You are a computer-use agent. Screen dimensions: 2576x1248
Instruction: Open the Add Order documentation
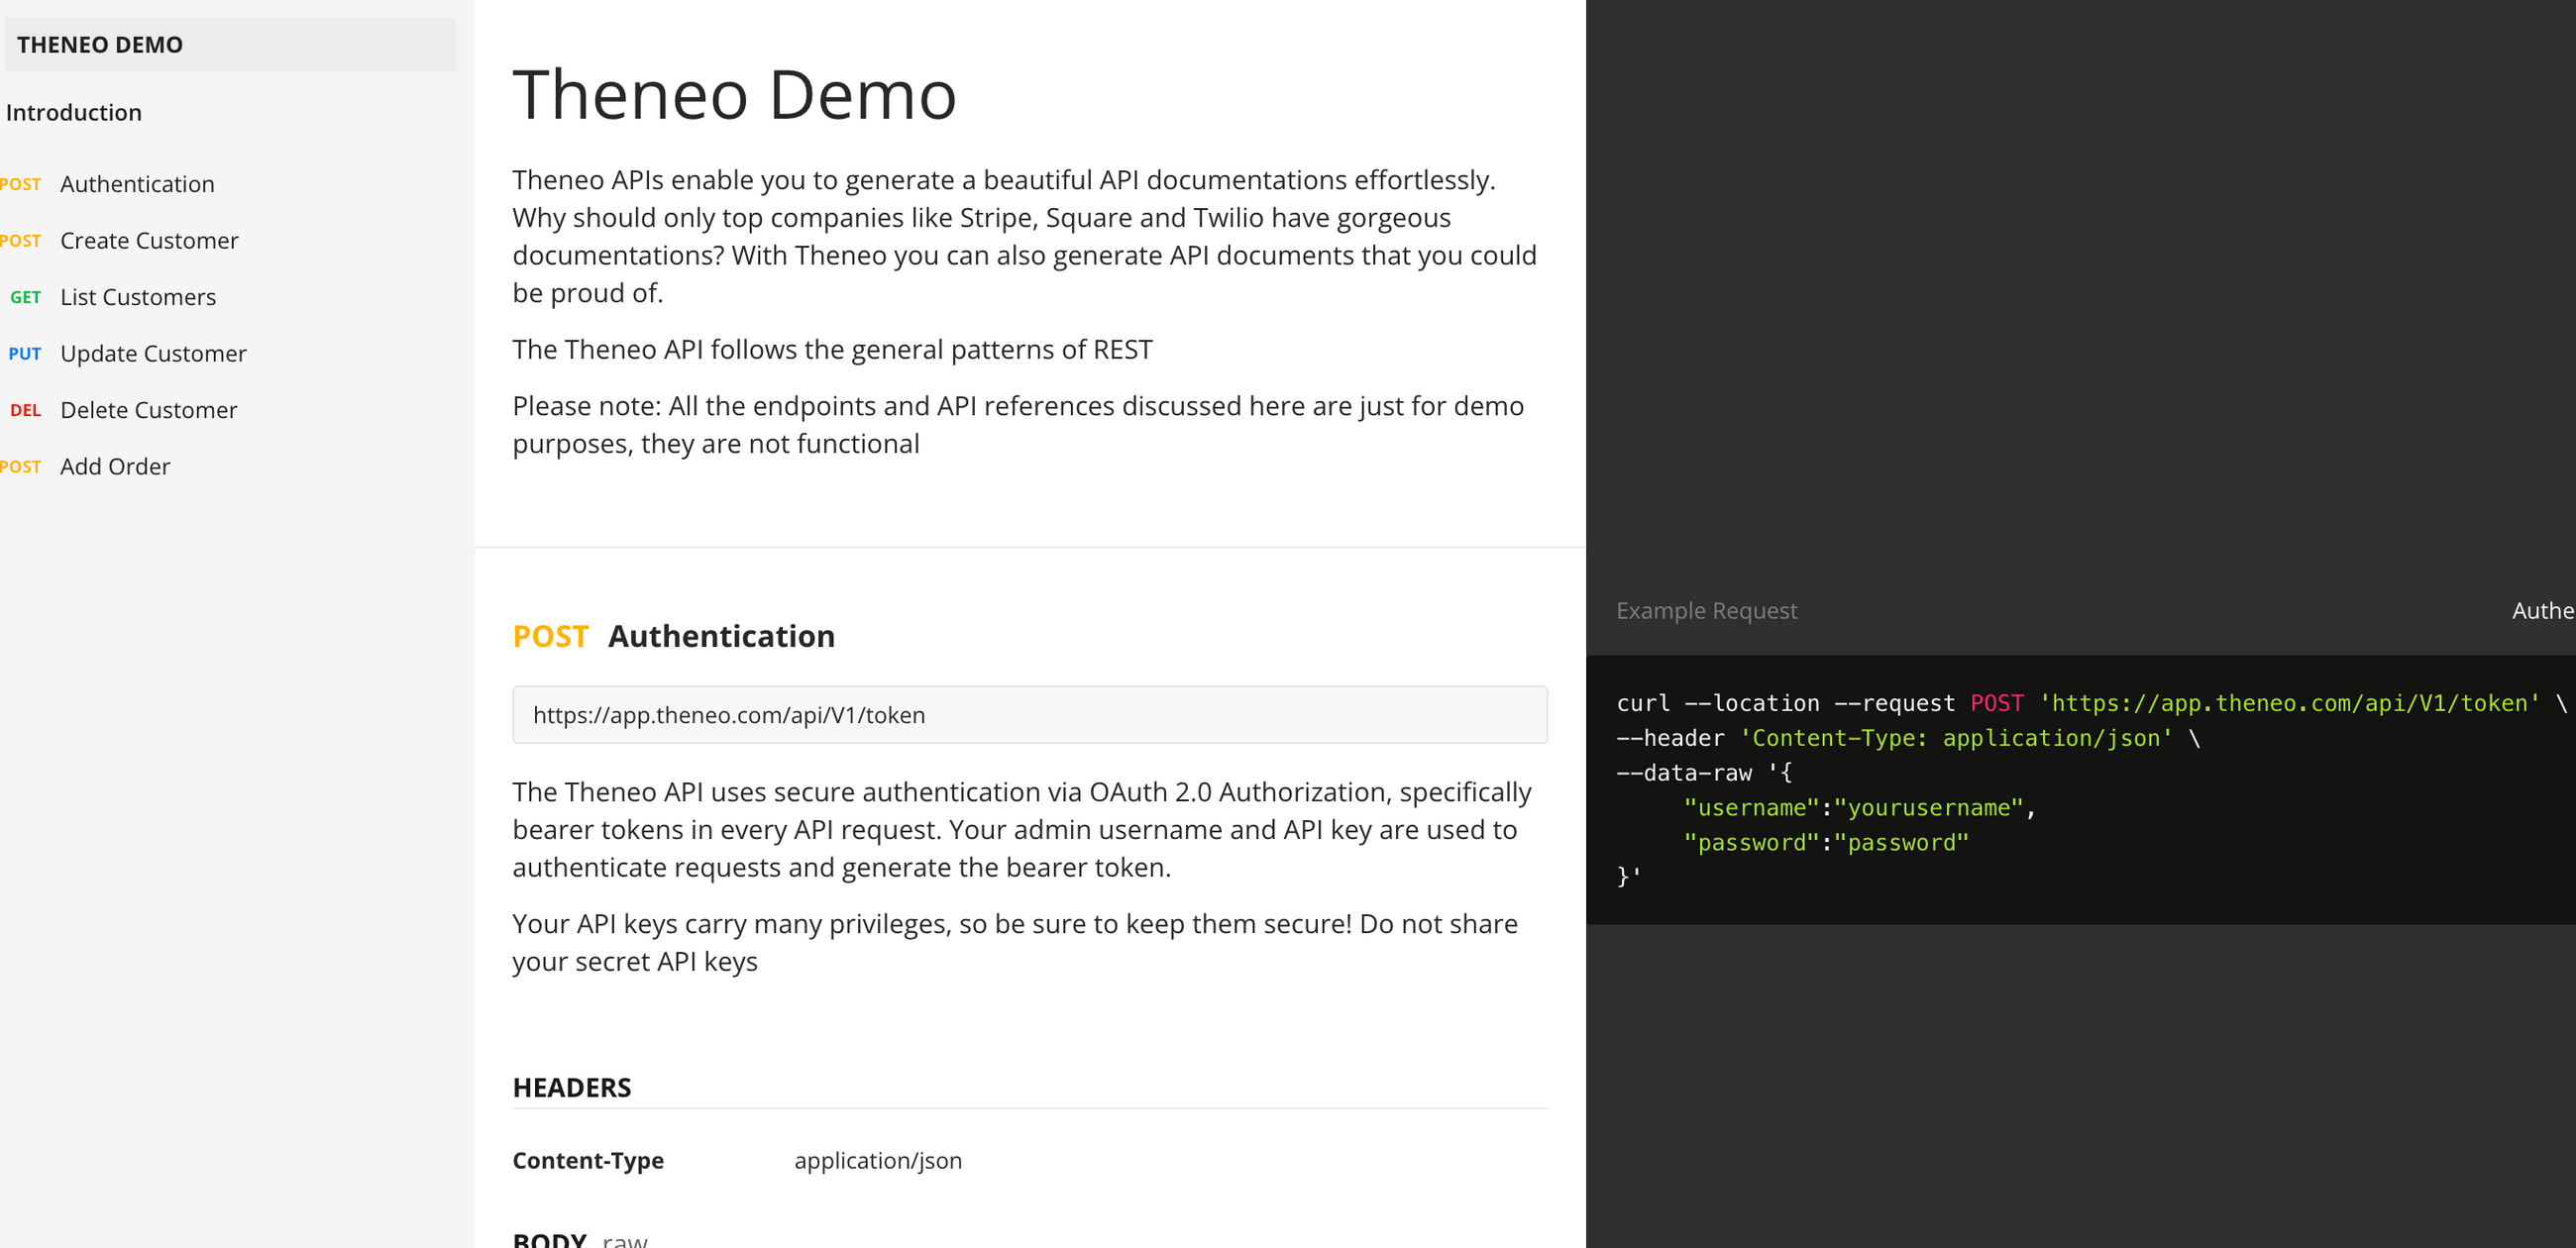click(115, 466)
